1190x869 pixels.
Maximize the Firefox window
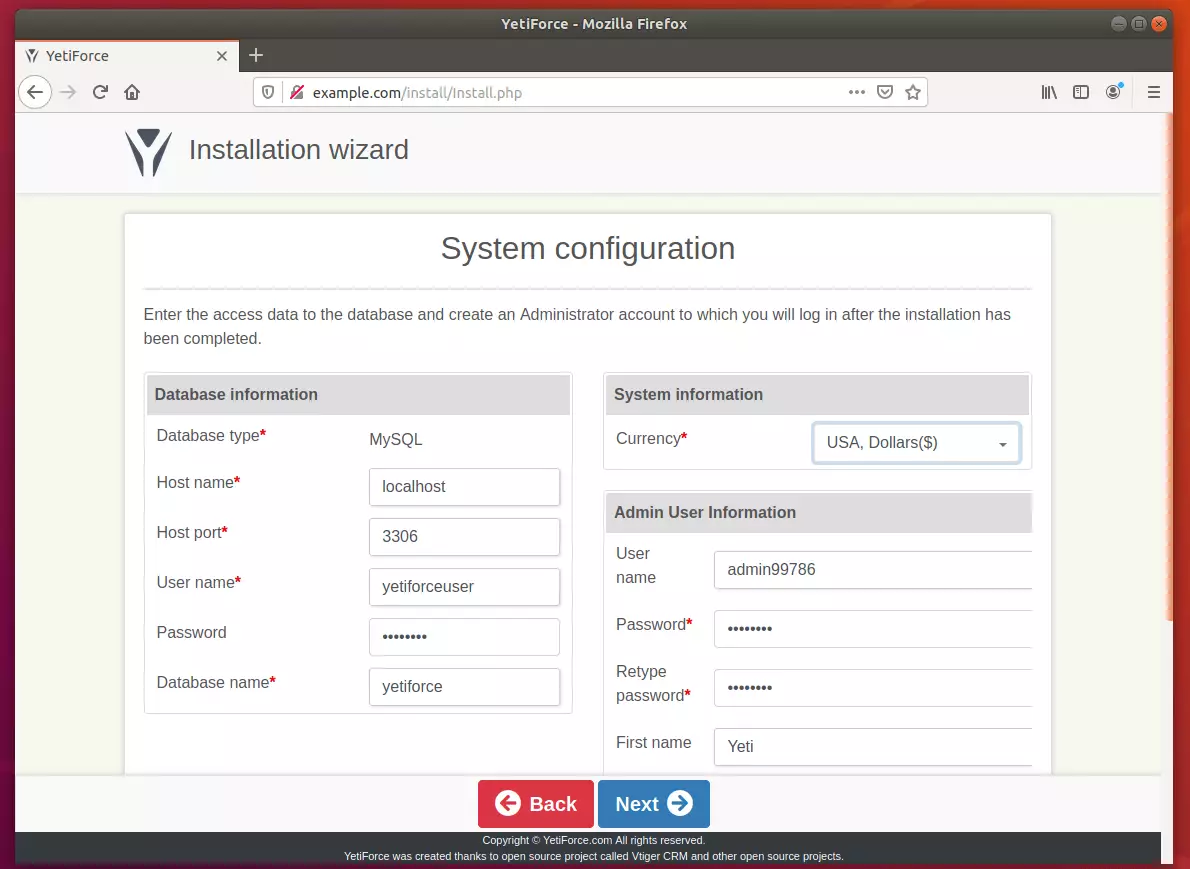[1138, 24]
